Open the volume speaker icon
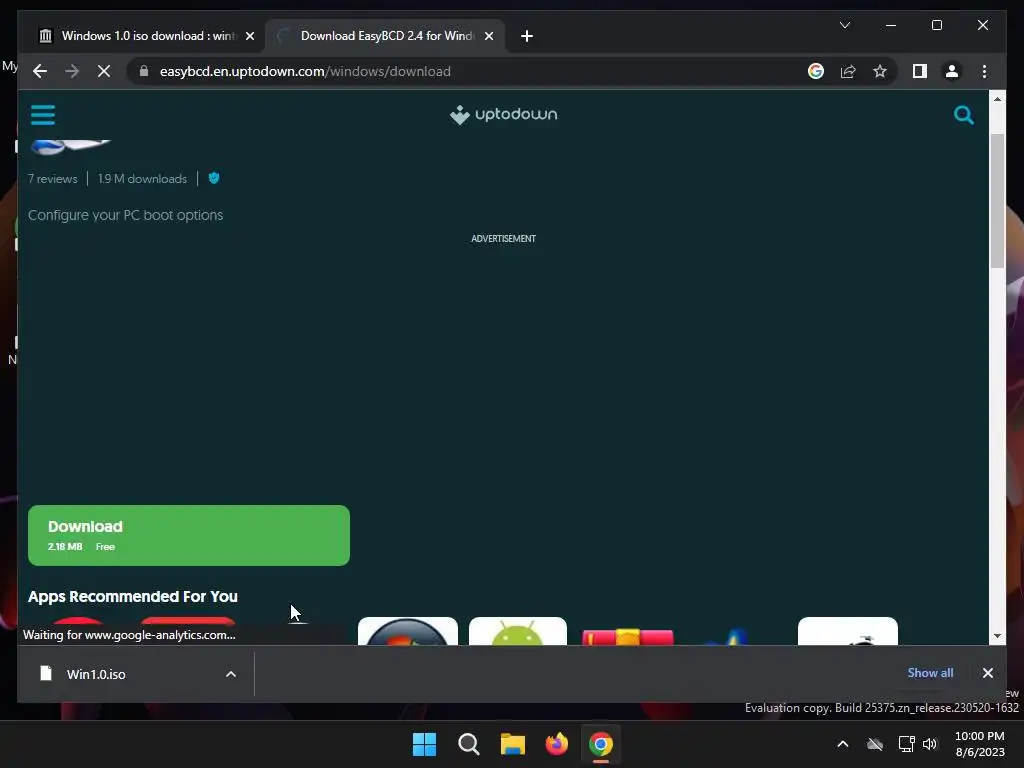The height and width of the screenshot is (768, 1024). [930, 744]
